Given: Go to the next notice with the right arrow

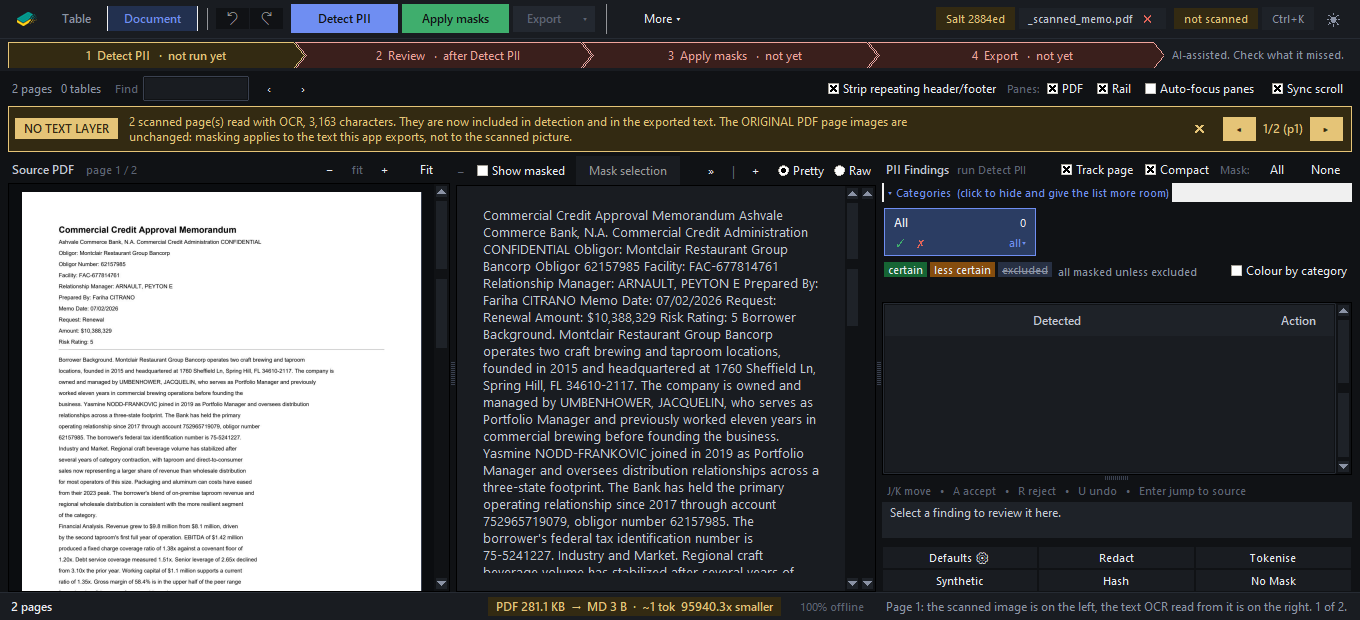Looking at the screenshot, I should point(1326,129).
